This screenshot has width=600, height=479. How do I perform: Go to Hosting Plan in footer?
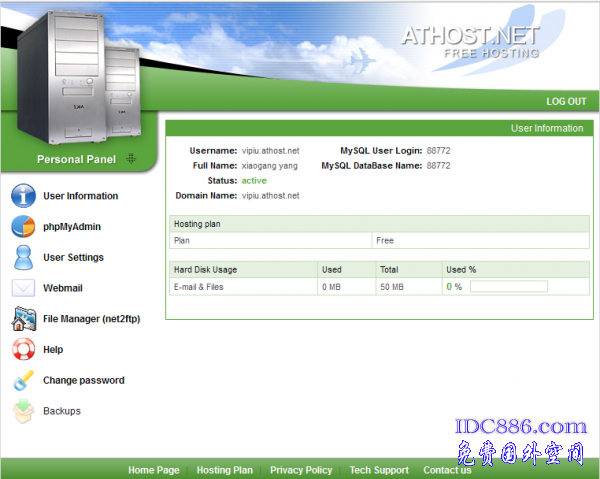coord(225,470)
